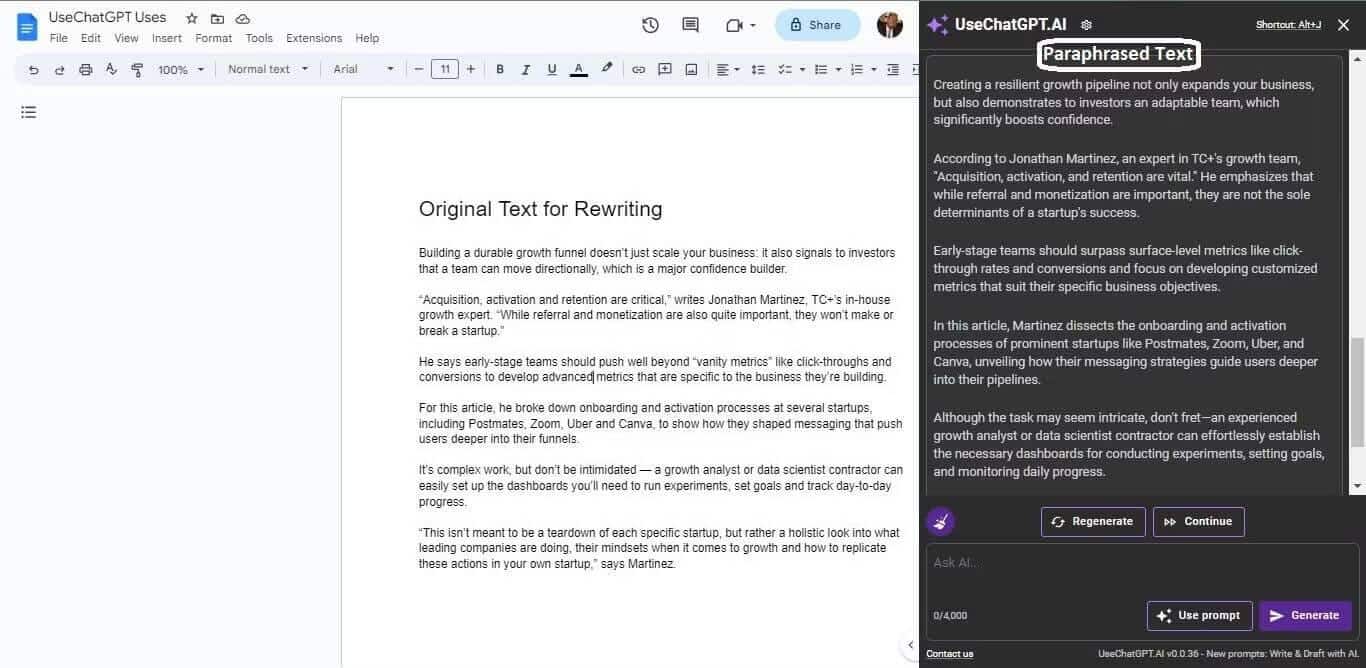
Task: Open UseChatGPT.AI settings gear
Action: [x=1087, y=25]
